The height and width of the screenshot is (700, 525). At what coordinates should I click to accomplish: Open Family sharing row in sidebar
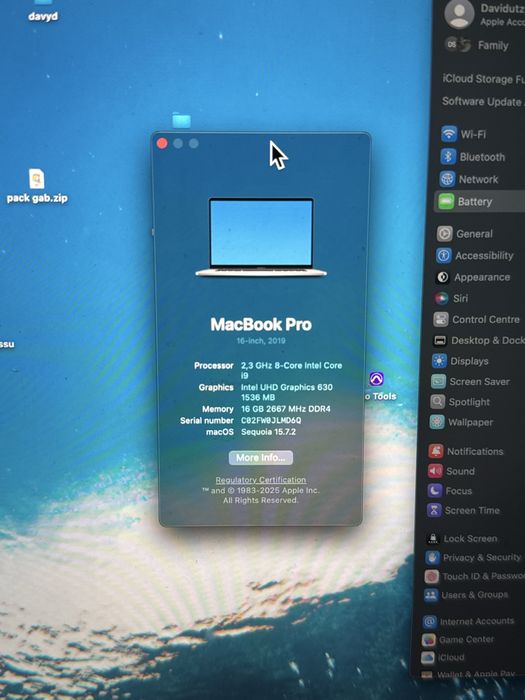coord(484,45)
